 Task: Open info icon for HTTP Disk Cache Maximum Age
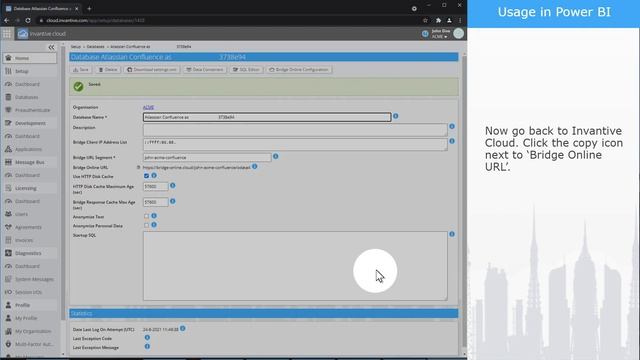173,186
